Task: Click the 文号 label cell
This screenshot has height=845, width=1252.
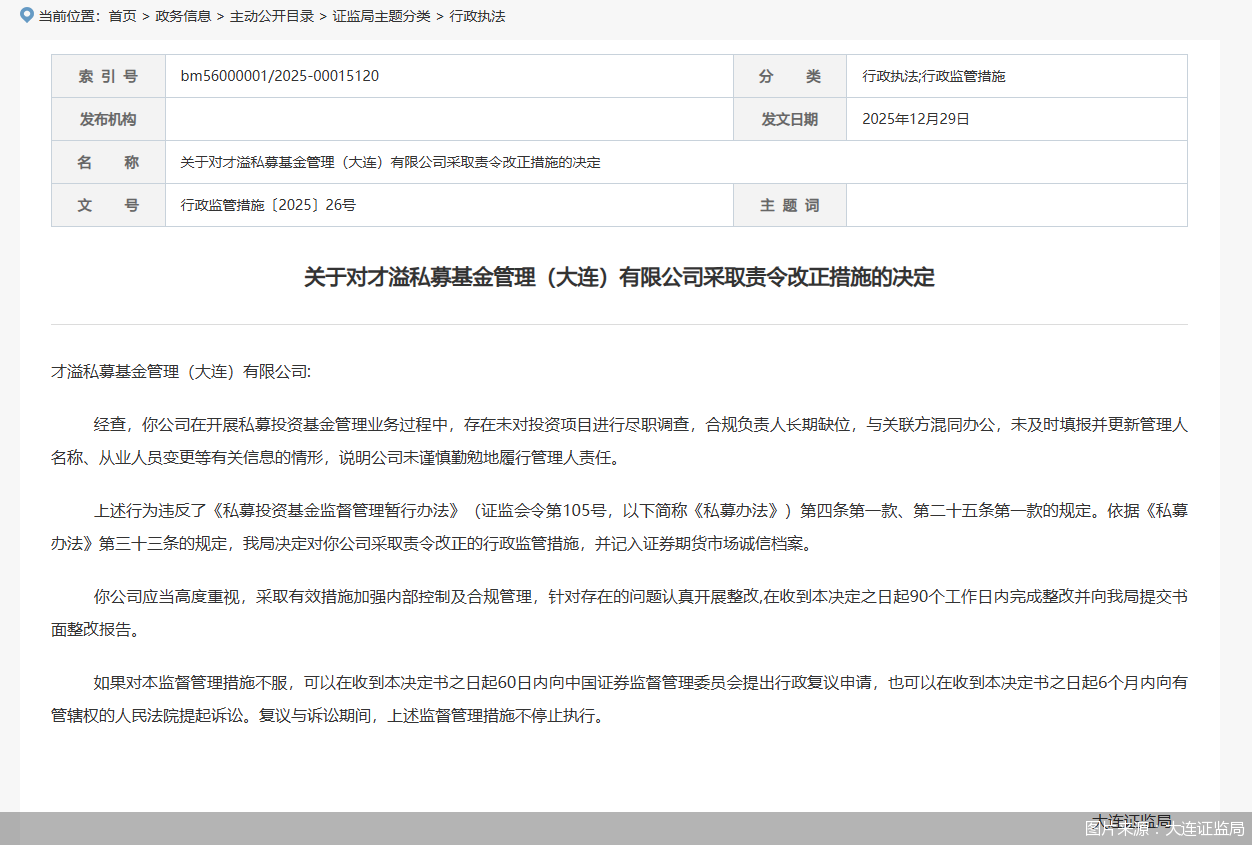Action: pos(108,204)
